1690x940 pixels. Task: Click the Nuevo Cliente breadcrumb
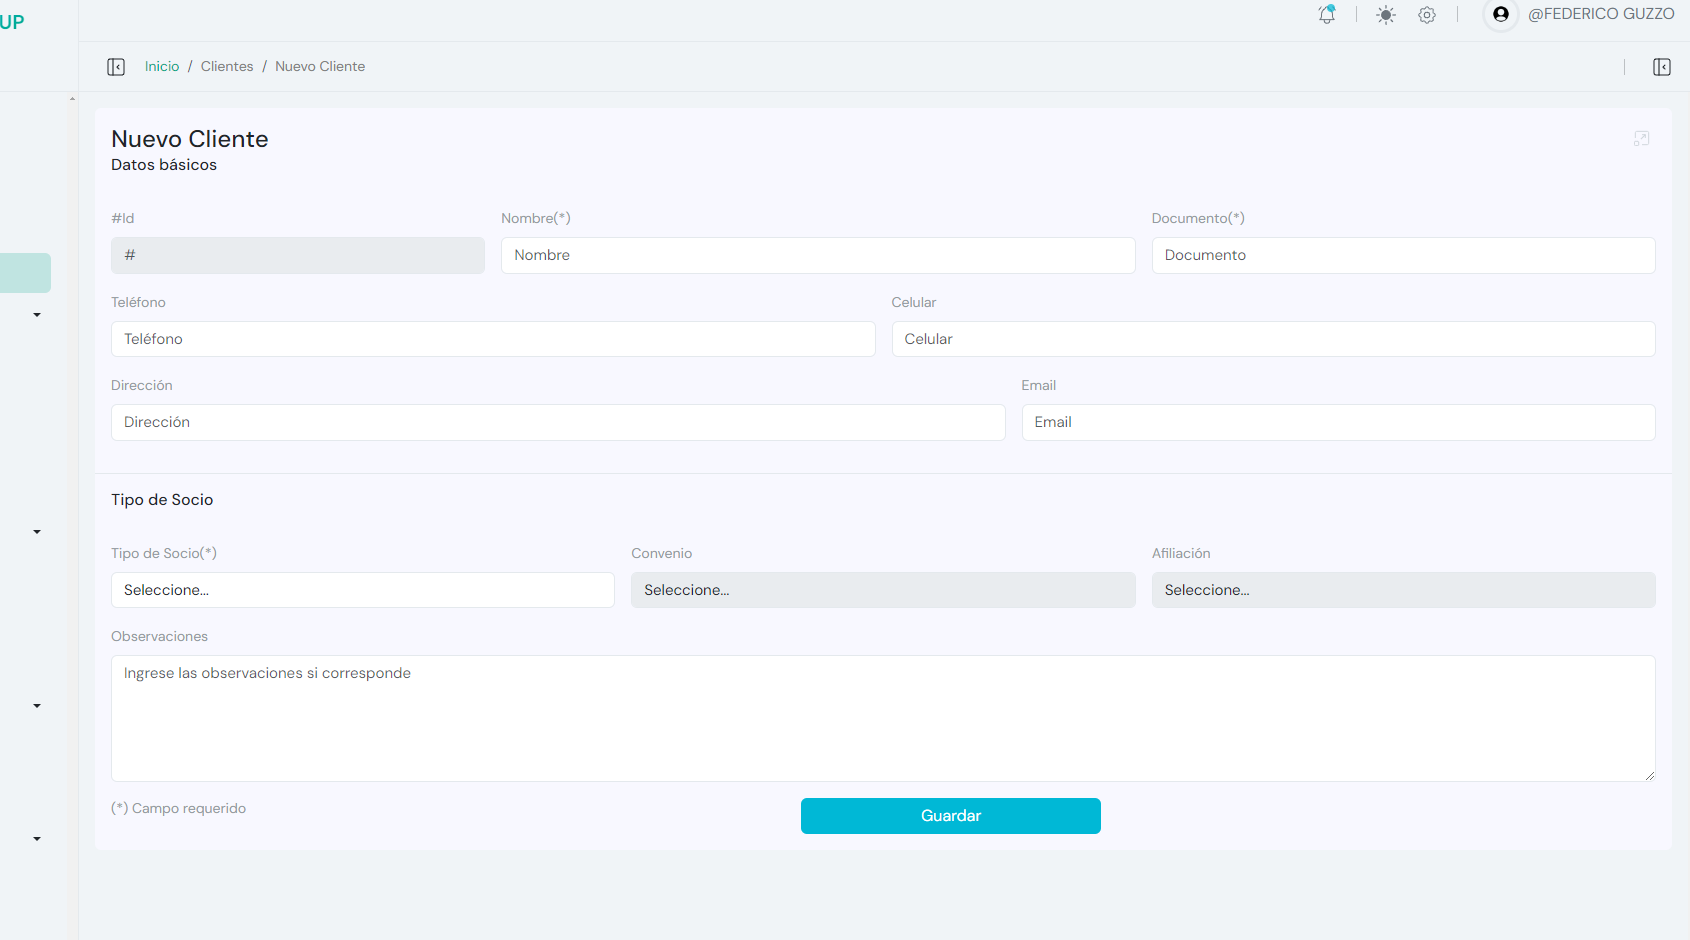tap(320, 66)
